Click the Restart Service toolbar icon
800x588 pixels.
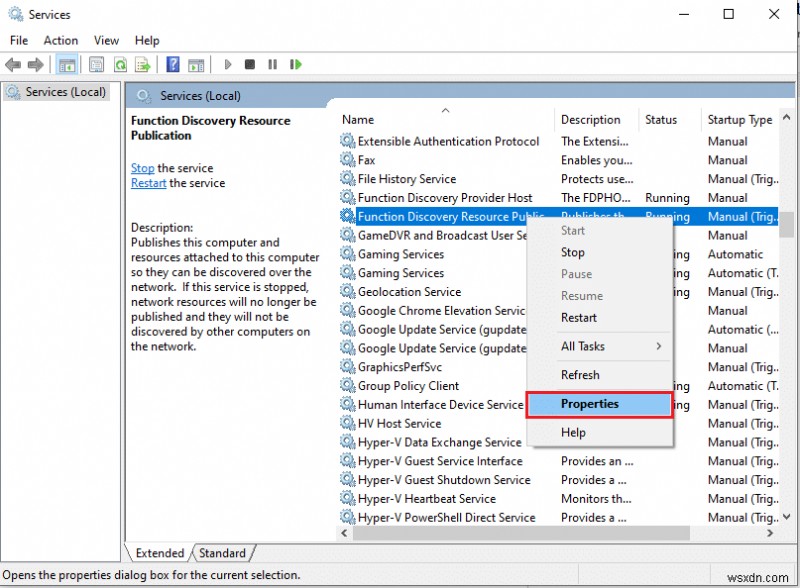[296, 64]
